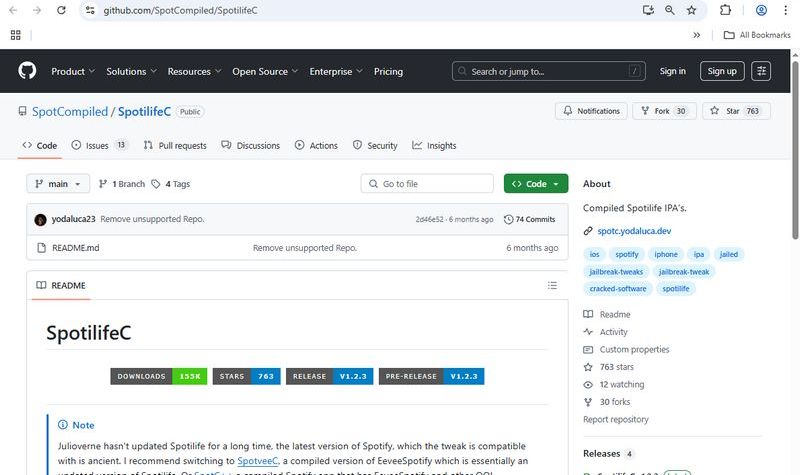Open the Chrome three-dot menu
The width and height of the screenshot is (800, 475).
tap(786, 10)
